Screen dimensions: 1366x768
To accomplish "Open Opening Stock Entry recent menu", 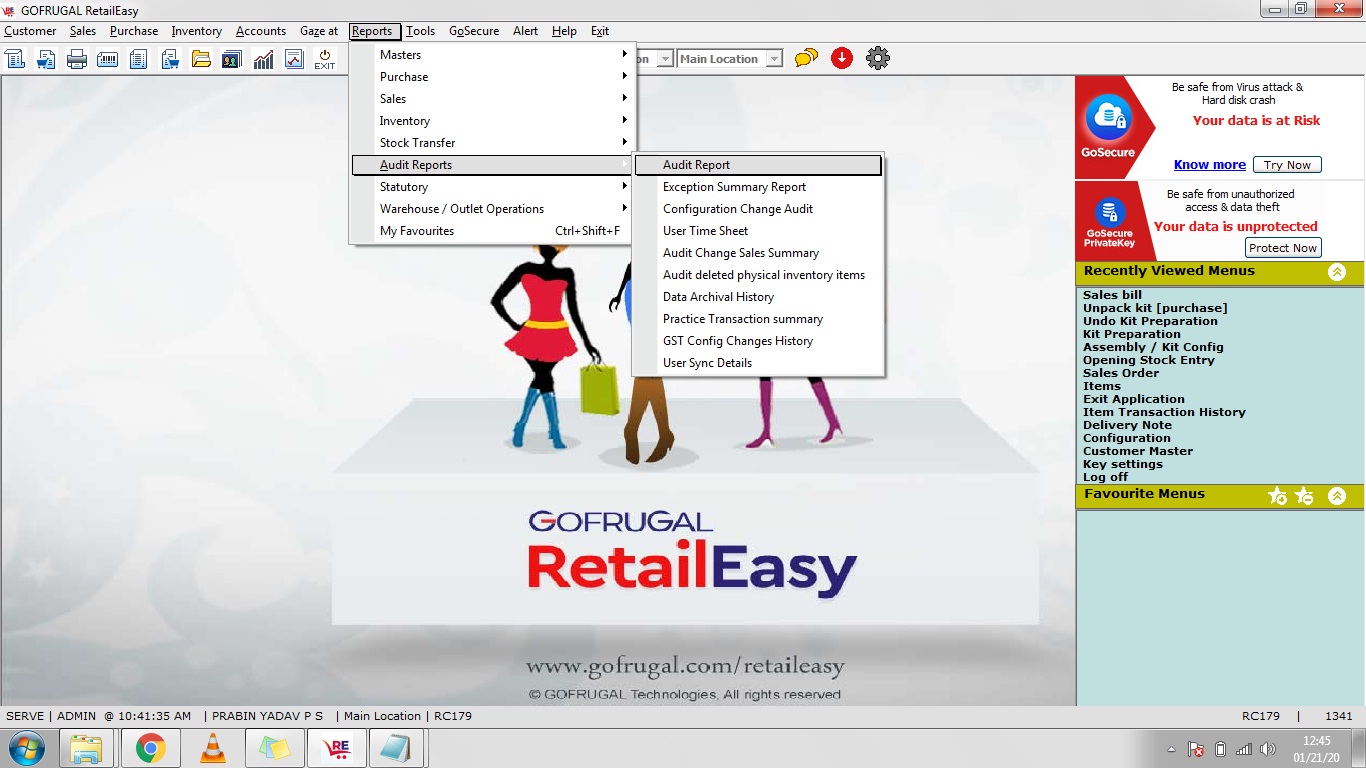I will coord(1149,360).
